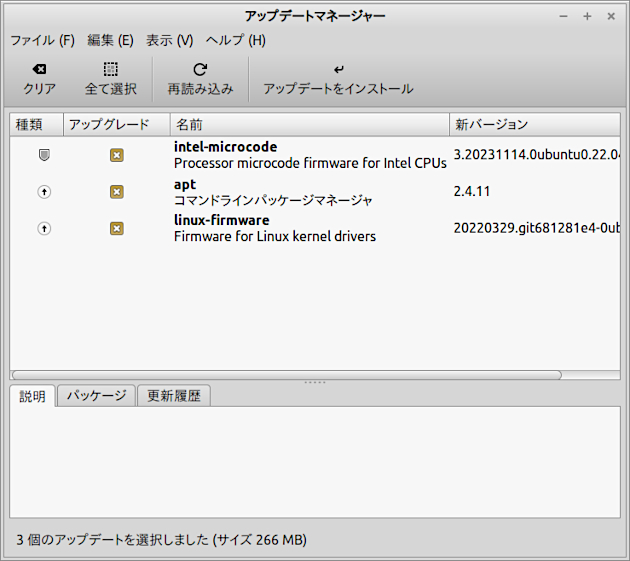Click the Select All (全て選択) icon
The height and width of the screenshot is (561, 630).
pyautogui.click(x=110, y=70)
